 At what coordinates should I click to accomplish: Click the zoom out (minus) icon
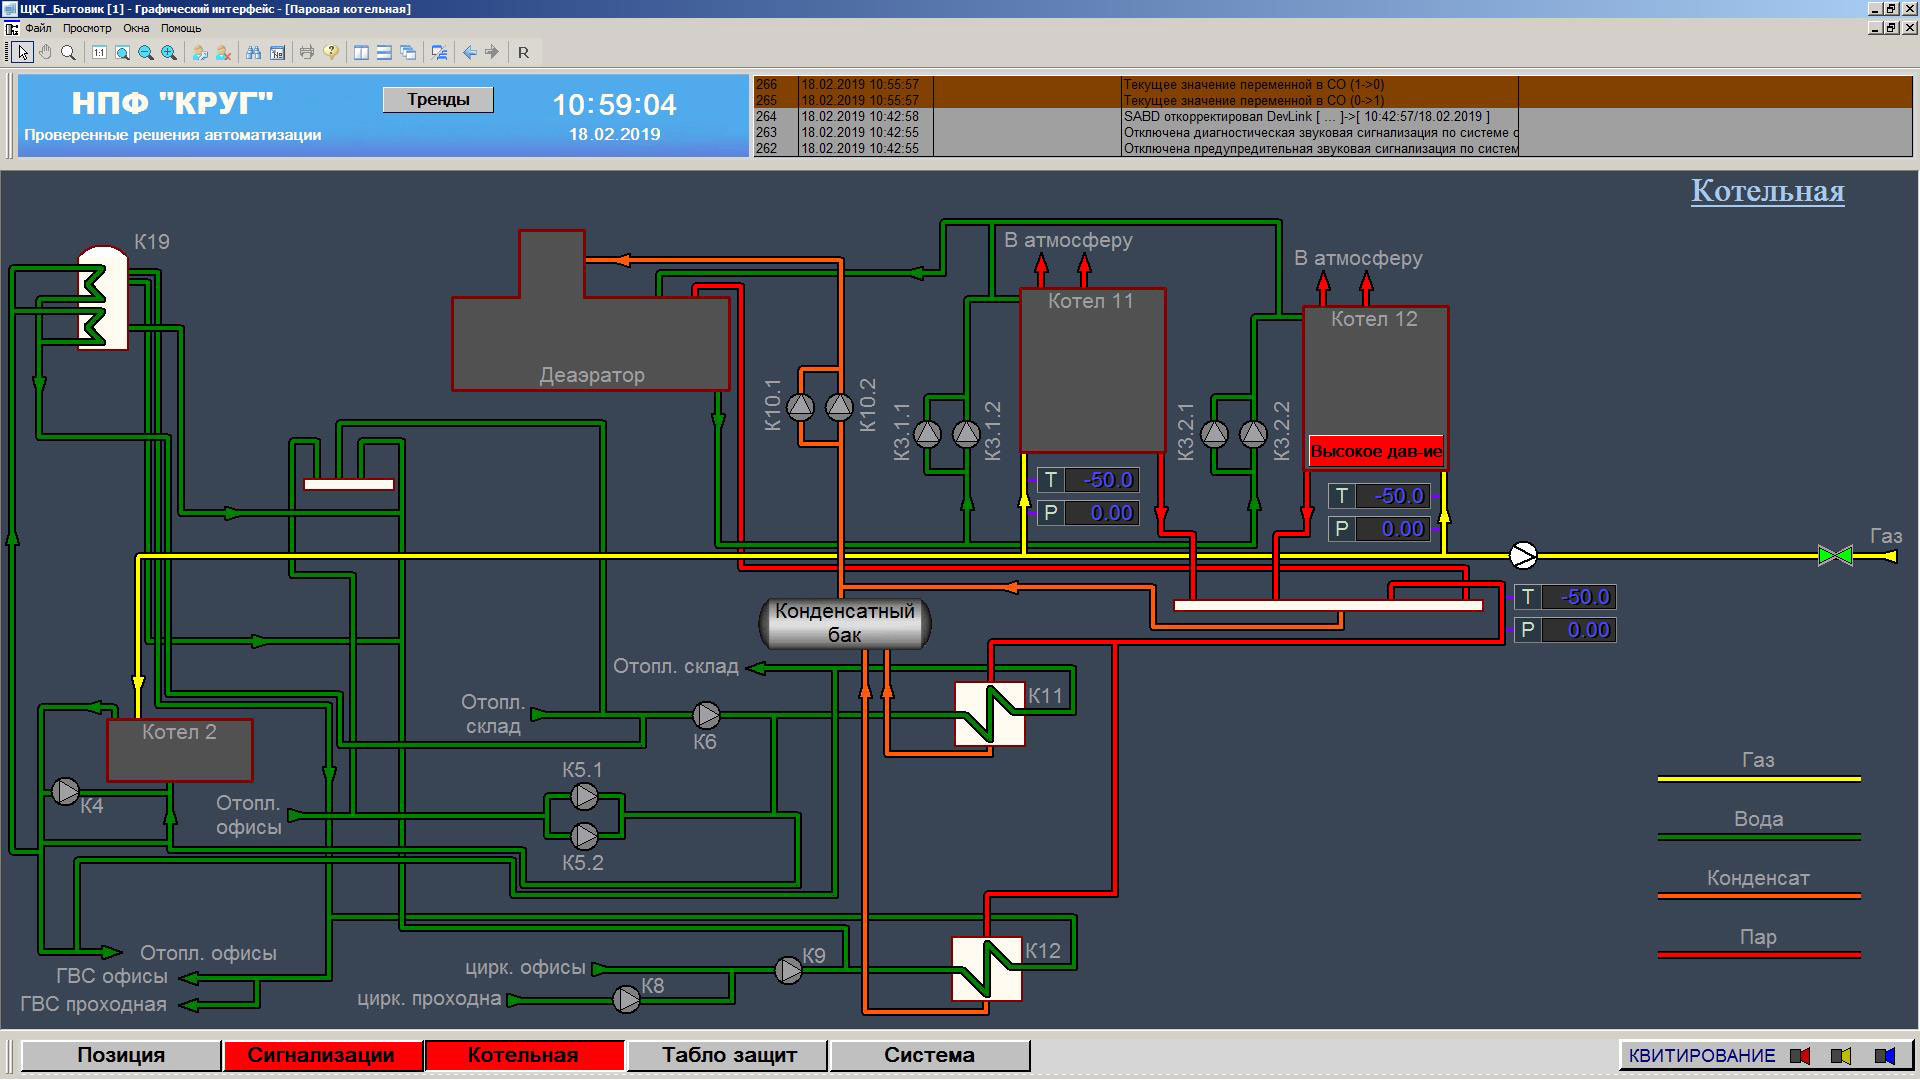[x=146, y=52]
